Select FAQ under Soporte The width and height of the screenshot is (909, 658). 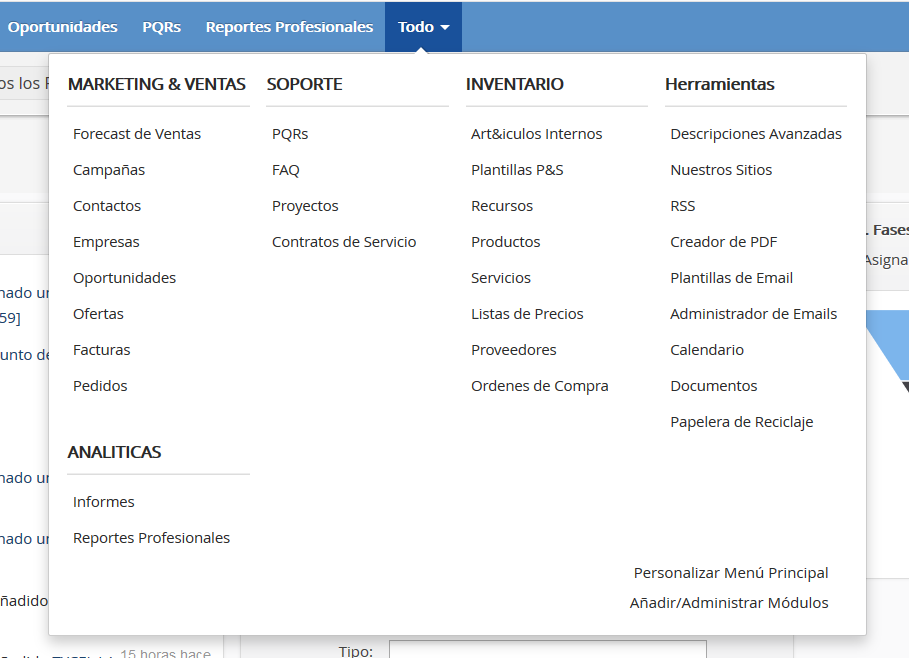pos(285,170)
